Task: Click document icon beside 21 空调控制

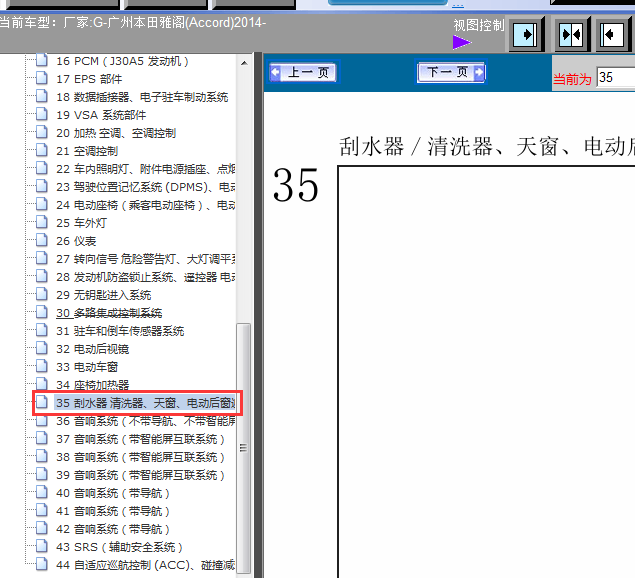Action: [x=42, y=150]
